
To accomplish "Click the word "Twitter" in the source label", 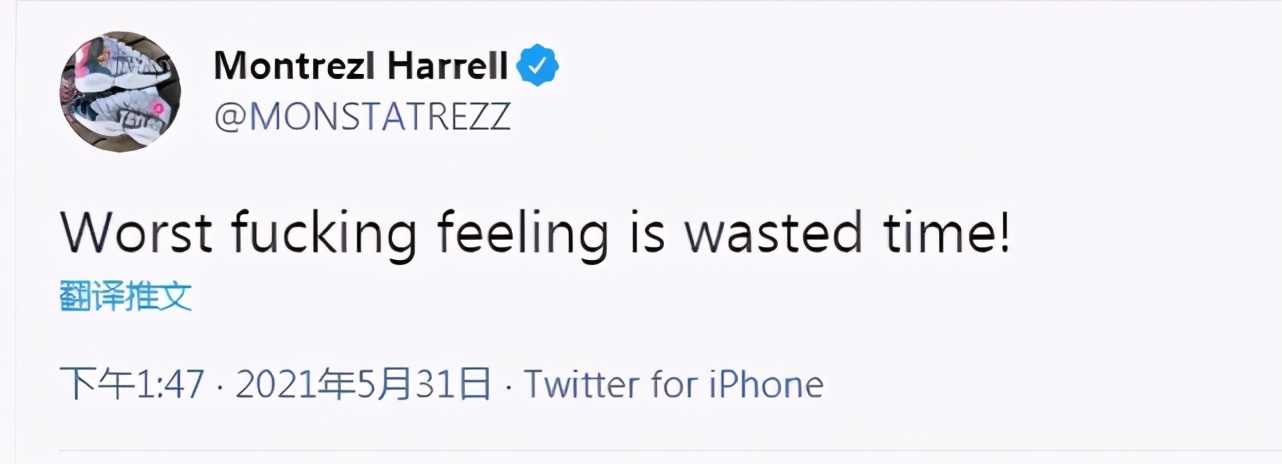I will 582,385.
